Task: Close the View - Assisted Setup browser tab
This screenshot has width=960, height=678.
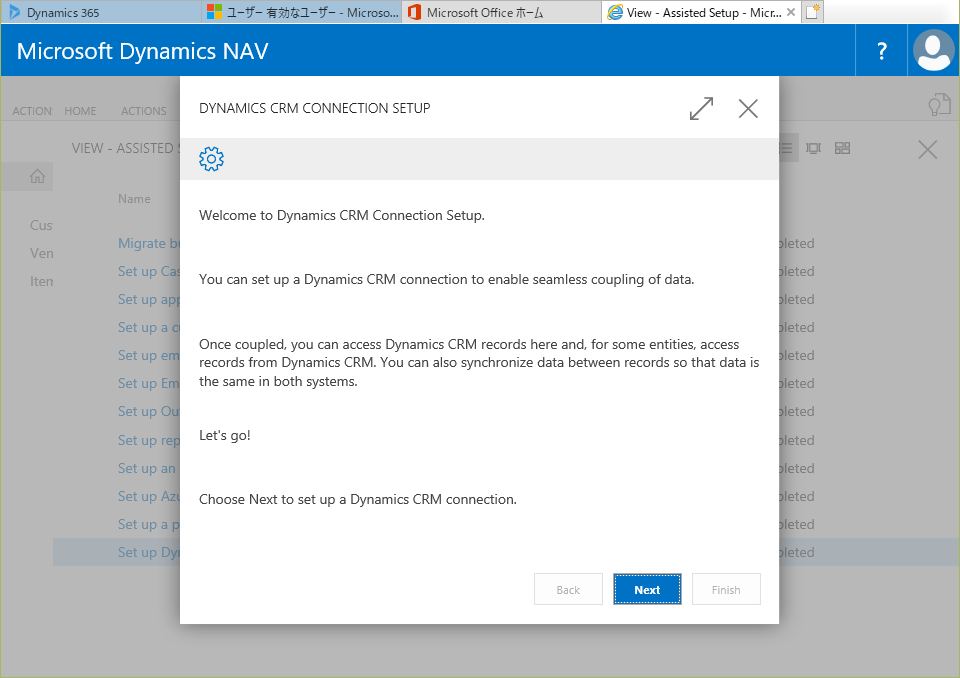Action: click(791, 12)
